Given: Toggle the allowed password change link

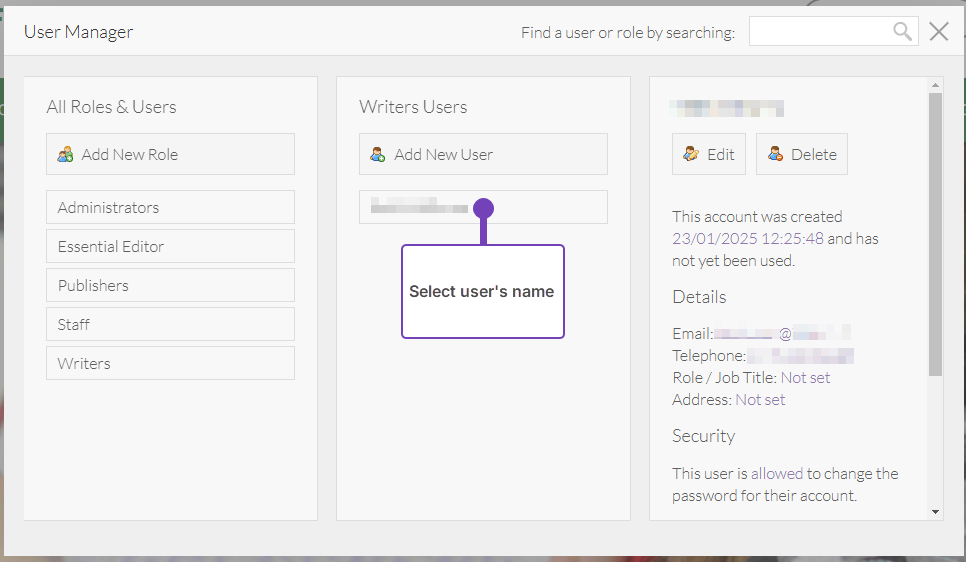Looking at the screenshot, I should [x=777, y=474].
